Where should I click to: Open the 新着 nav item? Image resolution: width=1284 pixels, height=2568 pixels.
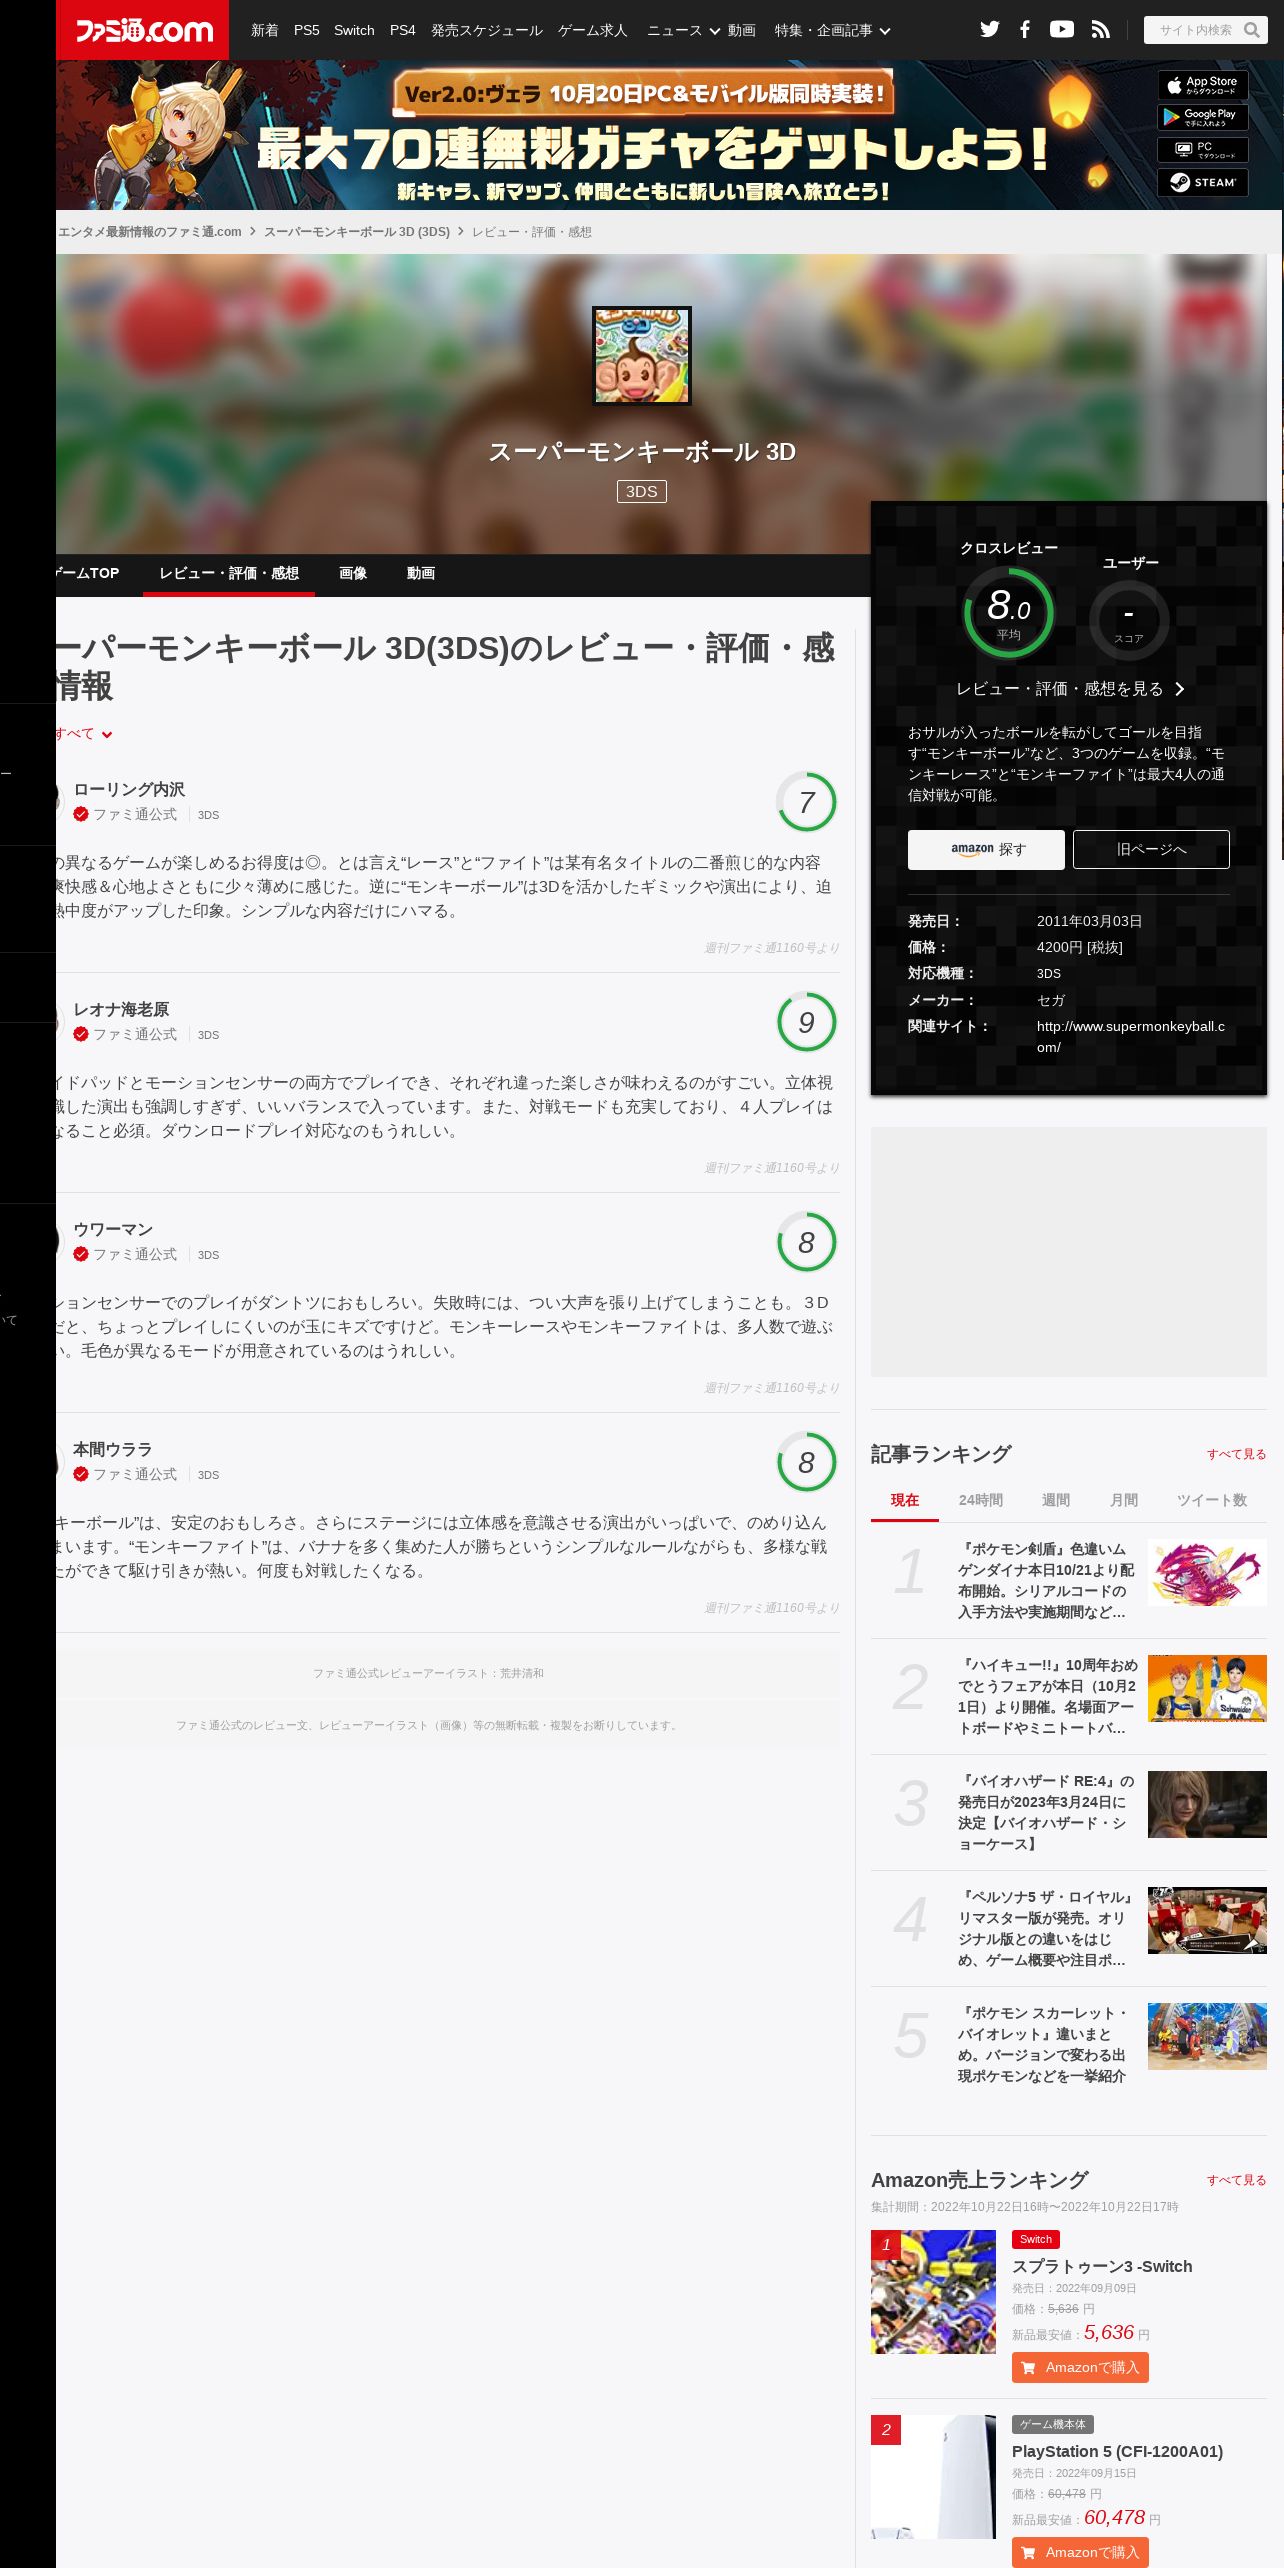coord(265,30)
